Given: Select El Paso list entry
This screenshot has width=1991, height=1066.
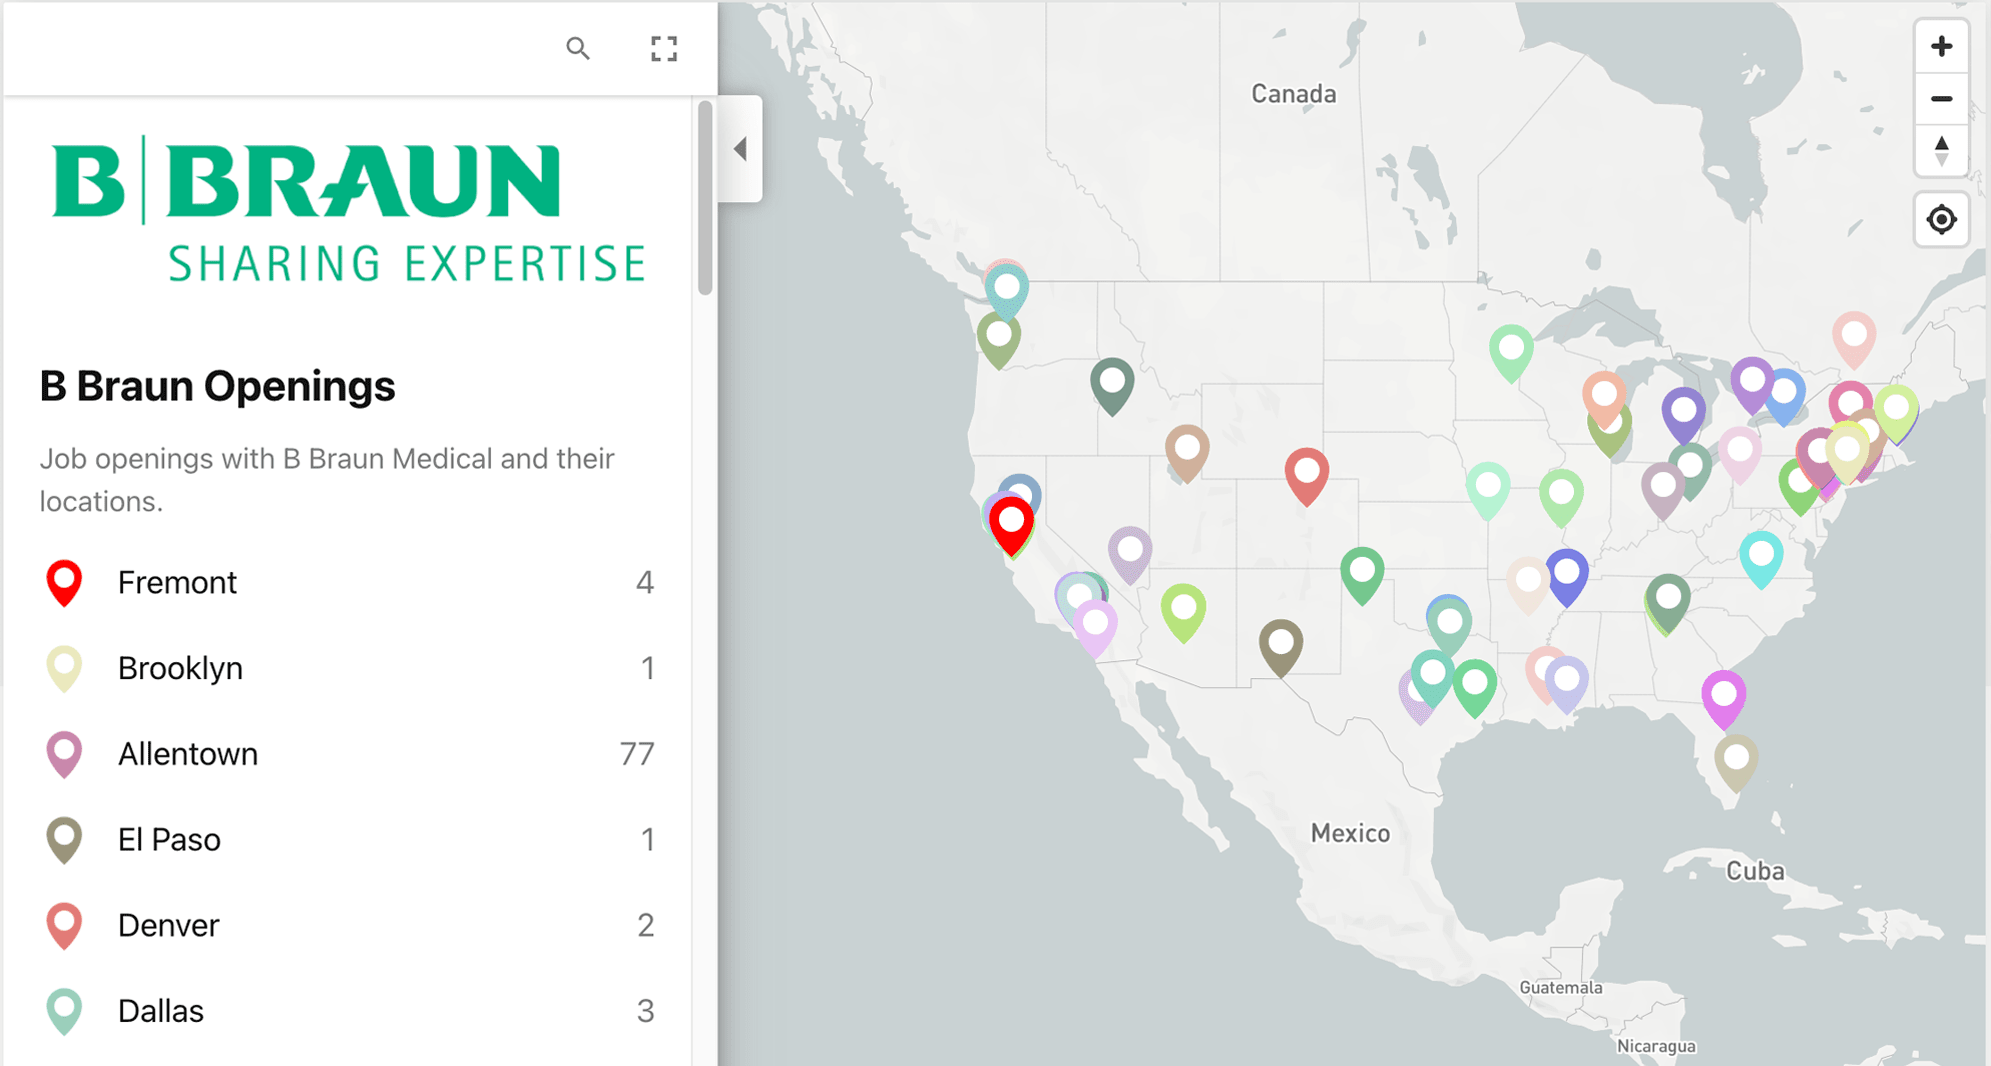Looking at the screenshot, I should tap(169, 840).
